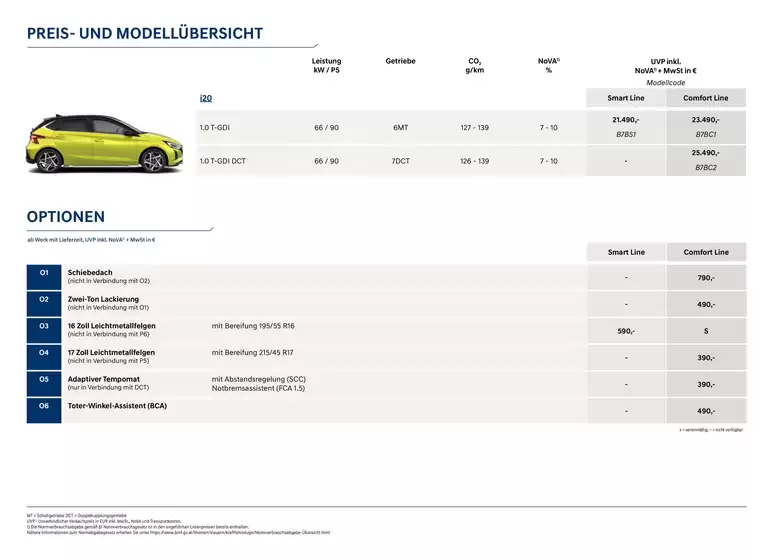Click 'mit Bereifung 195/55 R16' description
773x560 pixels.
[253, 326]
